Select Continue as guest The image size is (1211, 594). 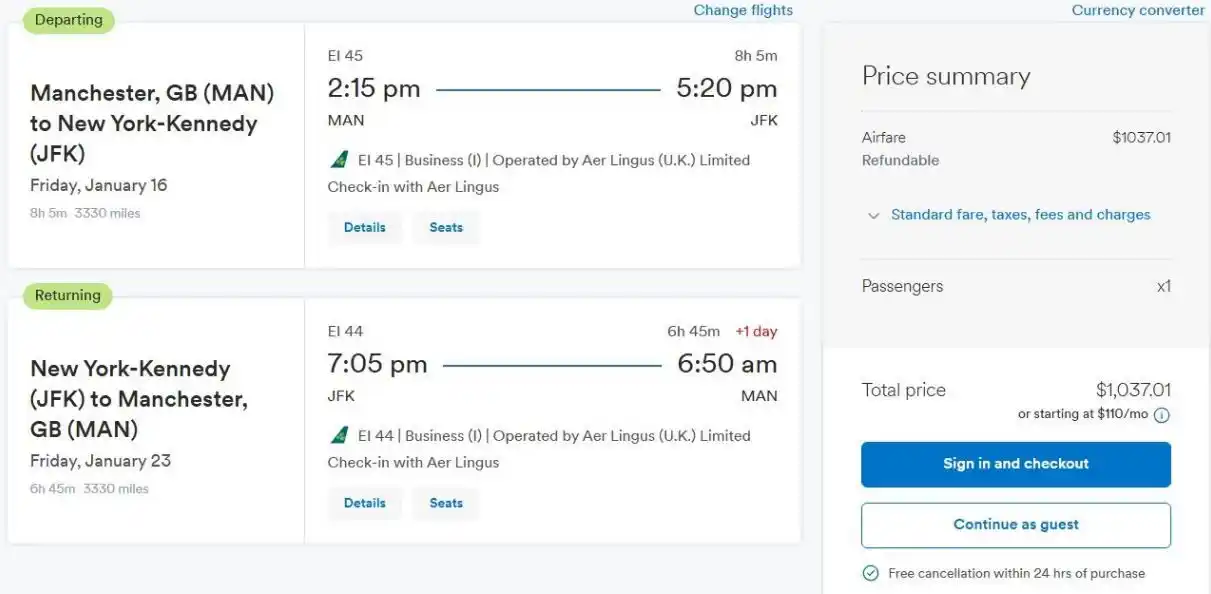[1016, 525]
